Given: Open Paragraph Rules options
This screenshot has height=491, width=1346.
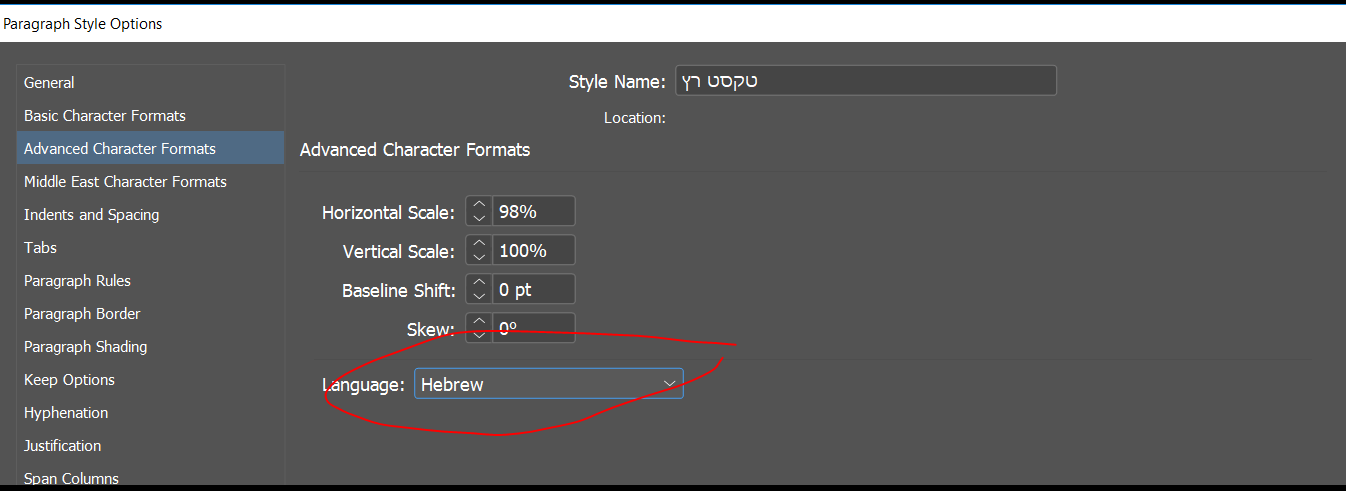Looking at the screenshot, I should tap(78, 281).
